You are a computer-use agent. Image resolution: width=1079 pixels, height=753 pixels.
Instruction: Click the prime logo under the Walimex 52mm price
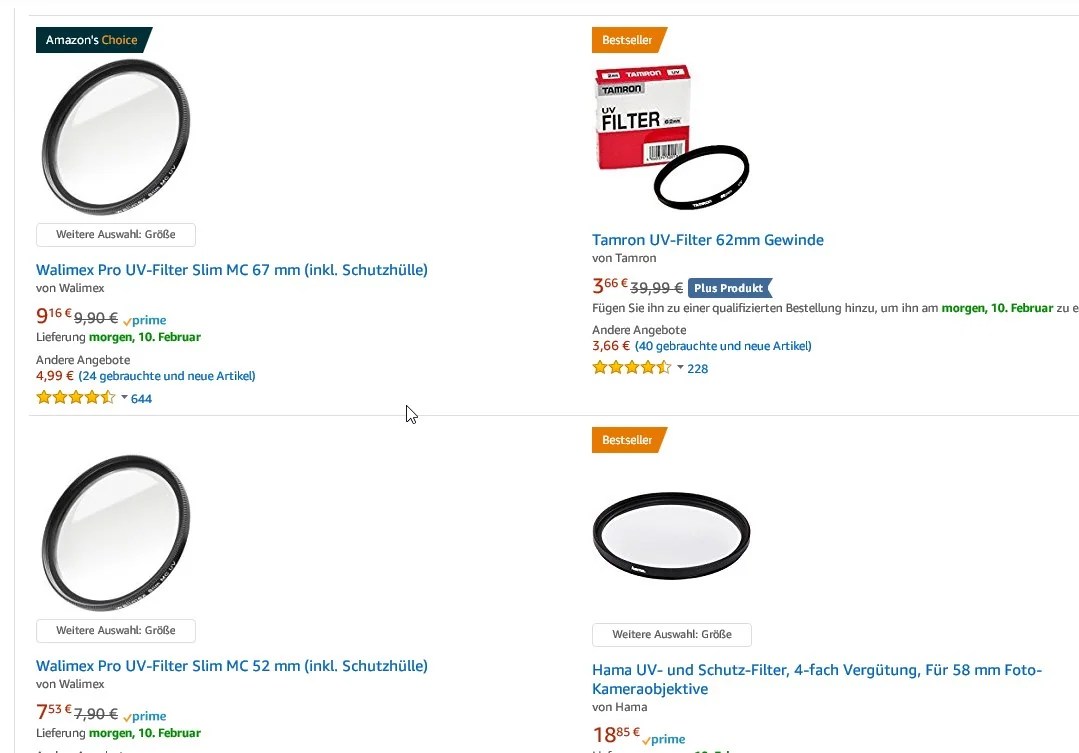[x=144, y=716]
